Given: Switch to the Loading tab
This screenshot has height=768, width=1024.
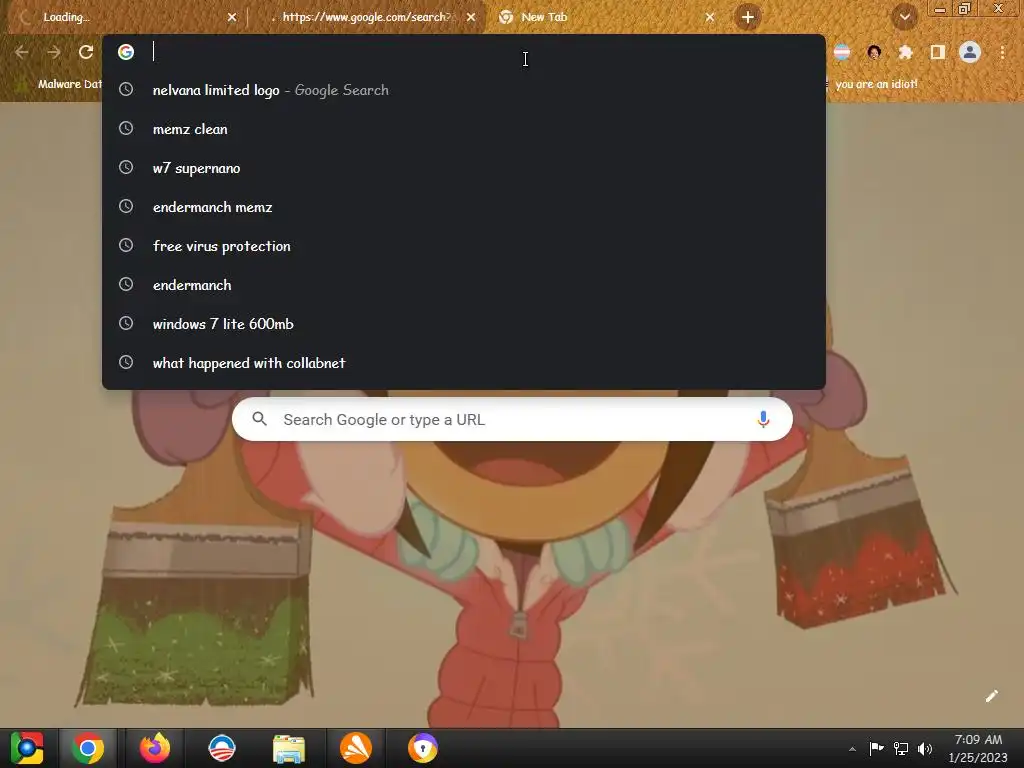Looking at the screenshot, I should pos(124,17).
